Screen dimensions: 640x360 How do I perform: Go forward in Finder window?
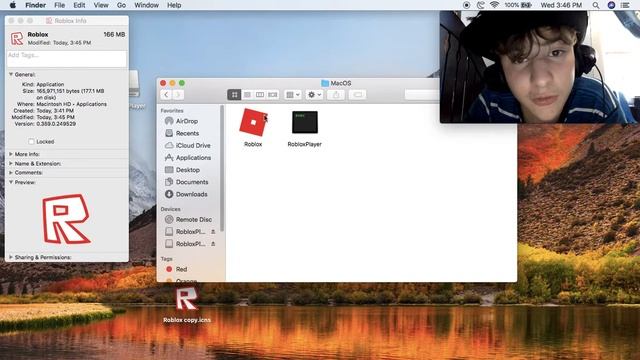click(178, 95)
